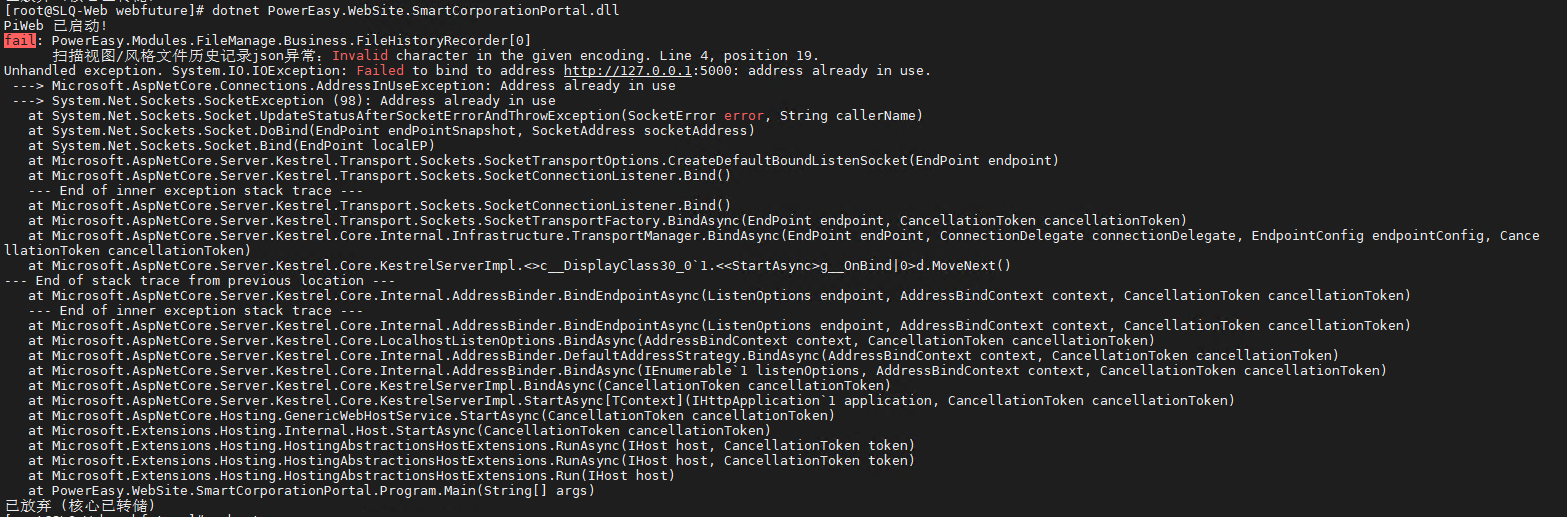This screenshot has height=517, width=1567.
Task: Click the SocketTransportFactory.BindAsync stack line
Action: pos(600,221)
